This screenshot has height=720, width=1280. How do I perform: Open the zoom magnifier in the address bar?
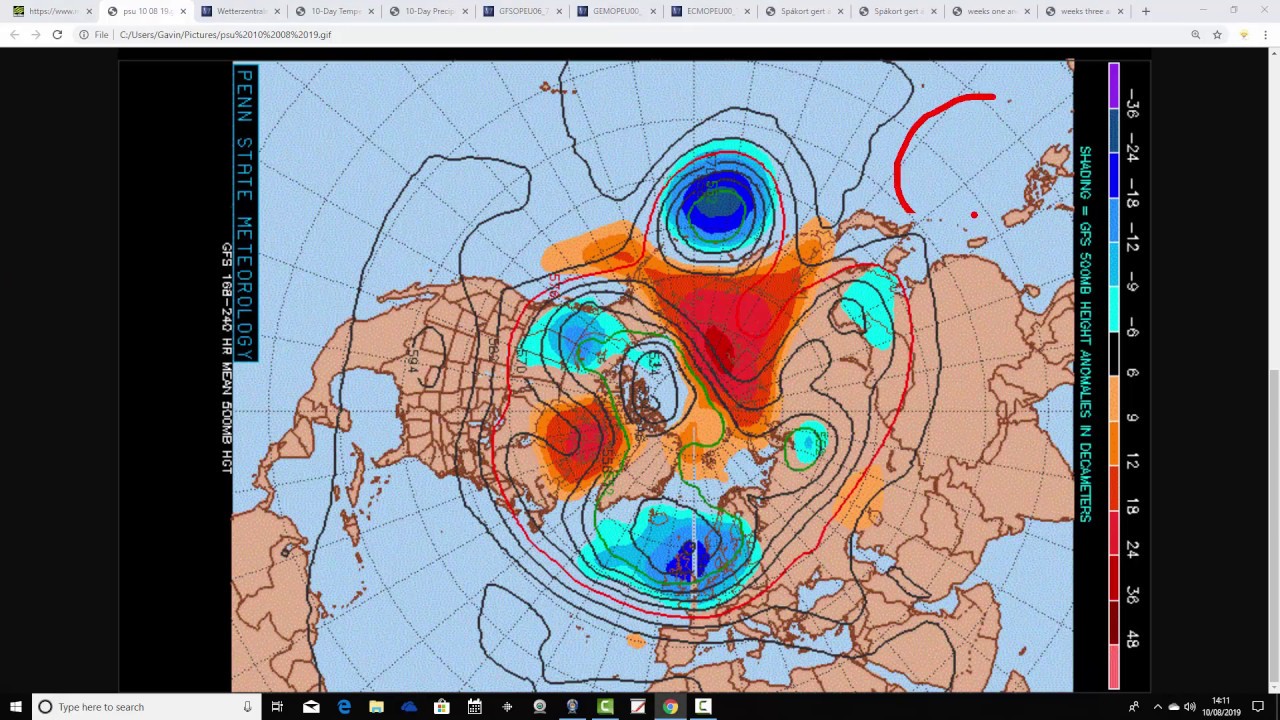(x=1195, y=34)
